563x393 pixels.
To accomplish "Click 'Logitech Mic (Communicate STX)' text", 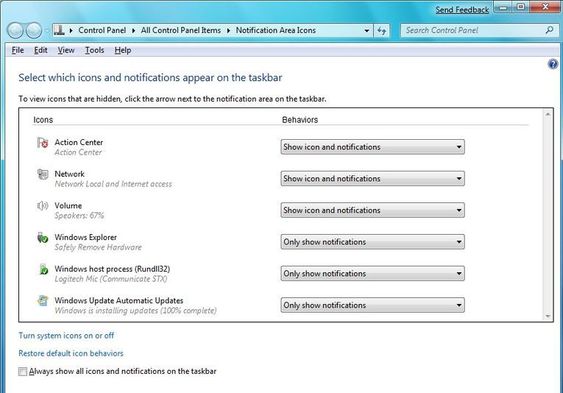I will click(x=111, y=279).
